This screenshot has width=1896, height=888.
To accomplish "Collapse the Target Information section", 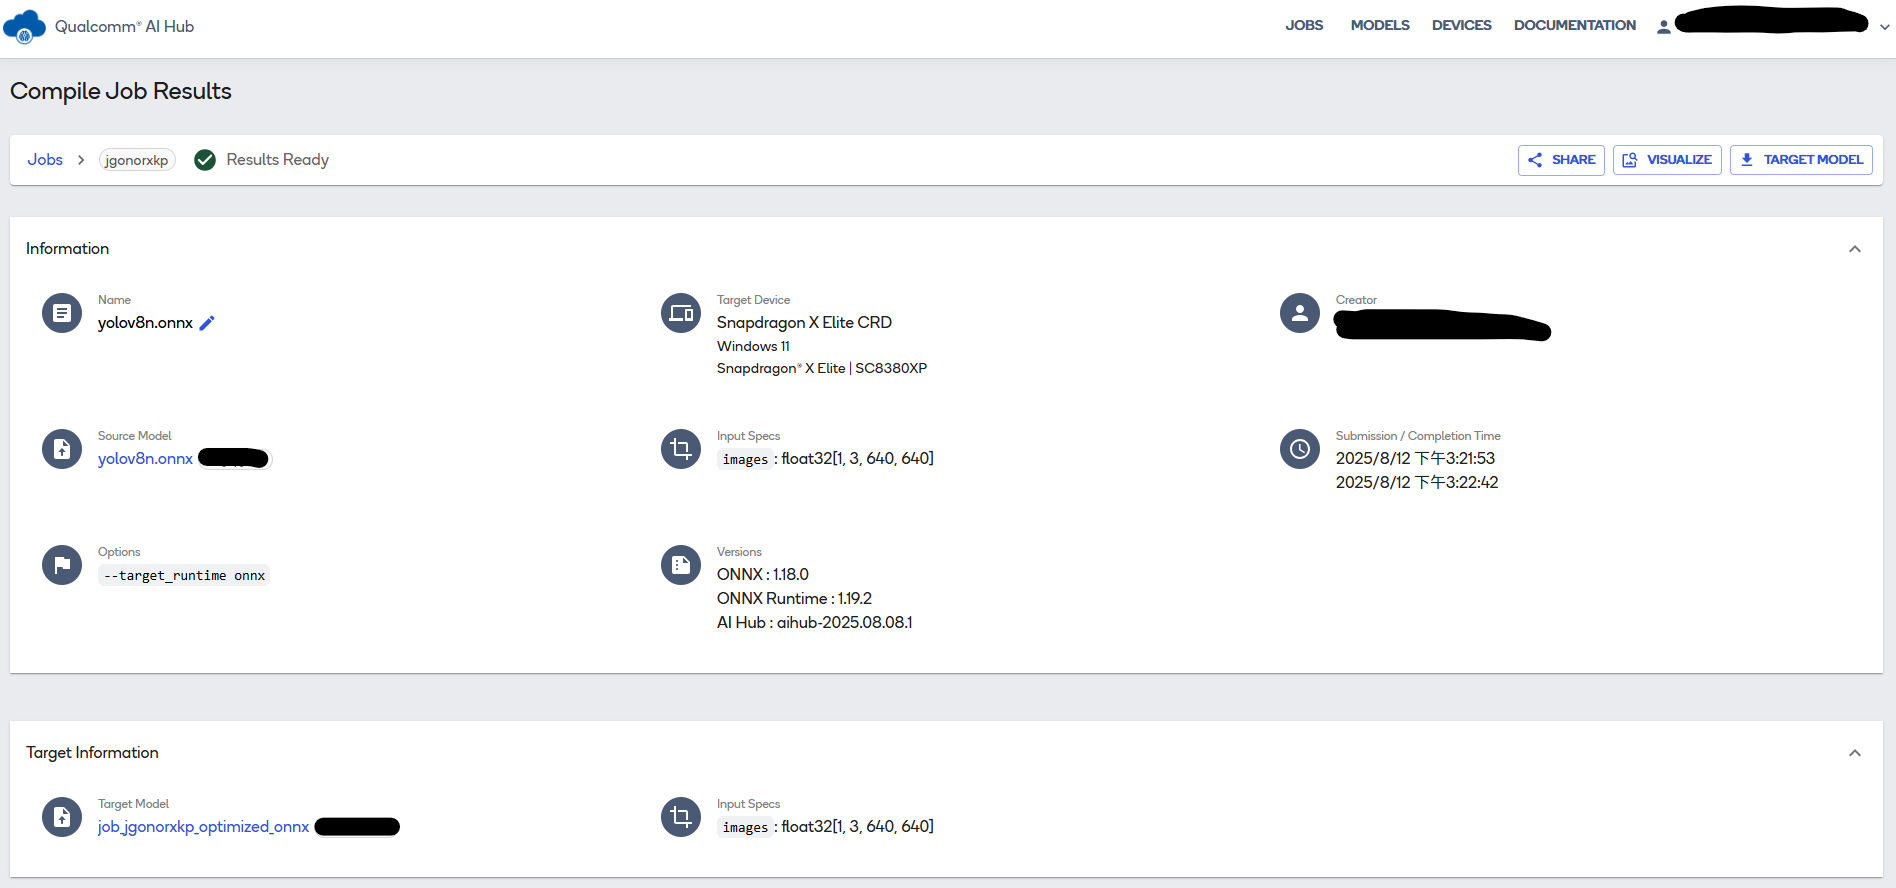I will pyautogui.click(x=1854, y=753).
